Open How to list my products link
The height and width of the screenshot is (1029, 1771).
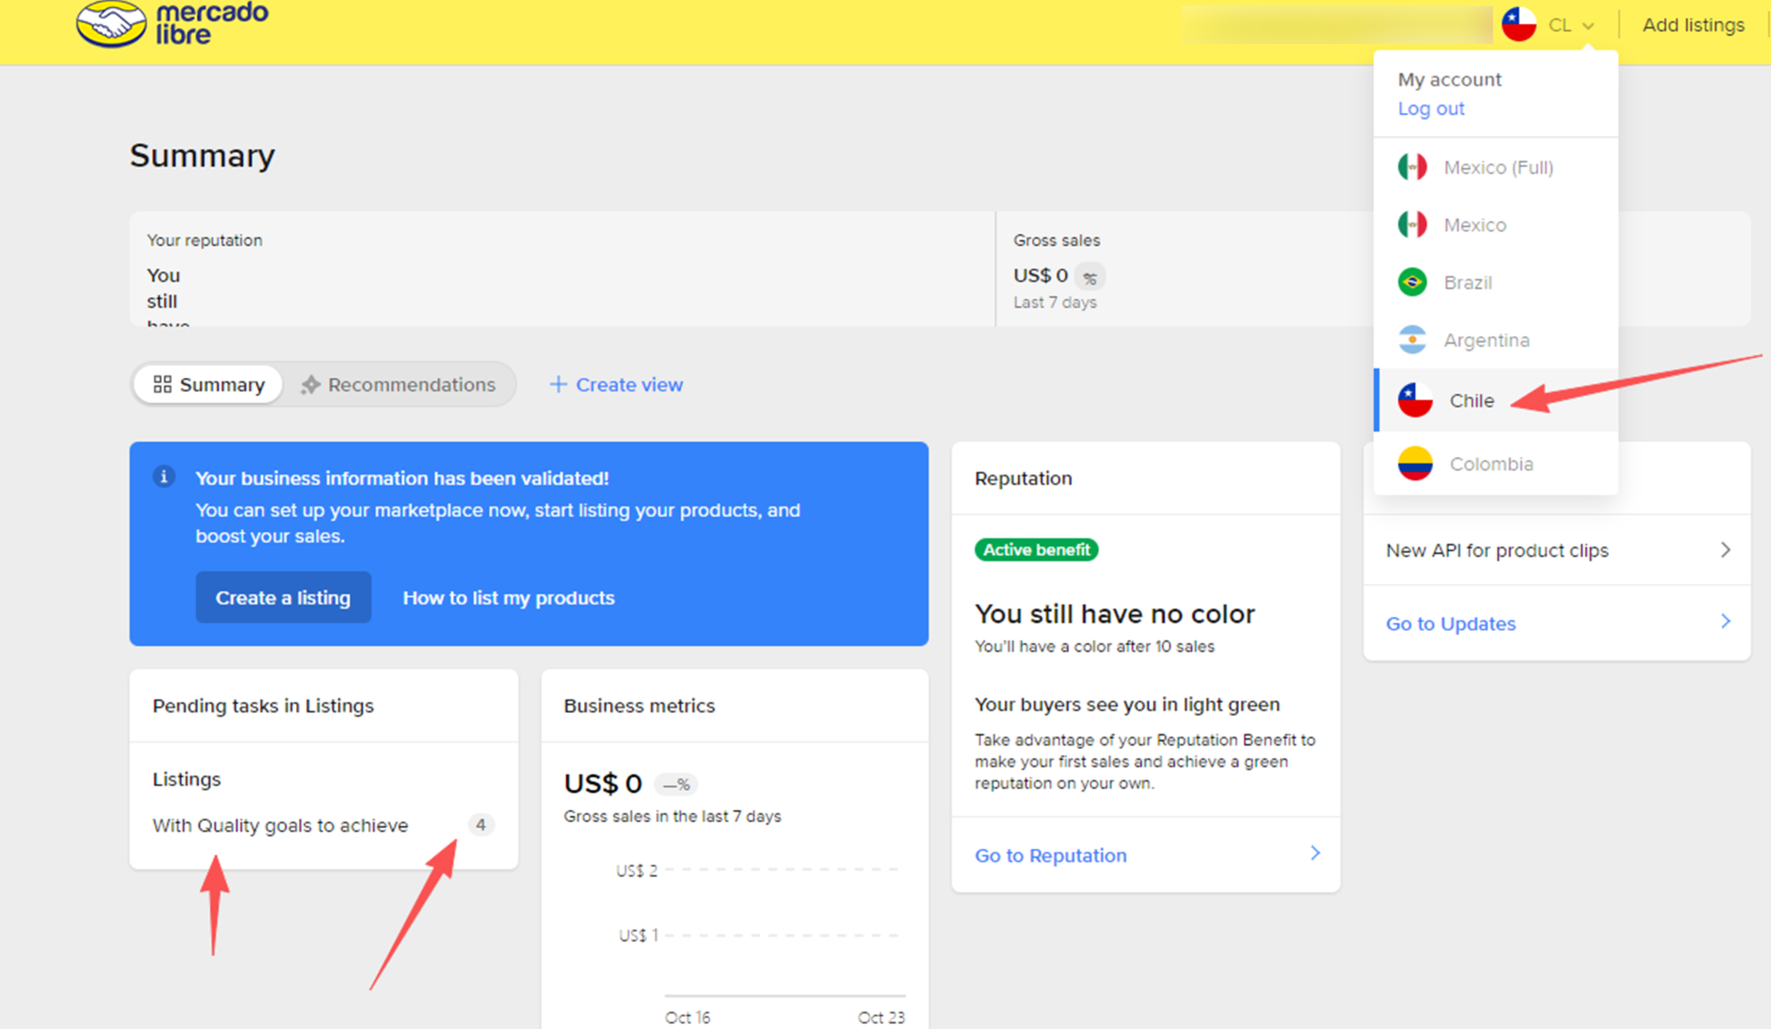coord(508,598)
